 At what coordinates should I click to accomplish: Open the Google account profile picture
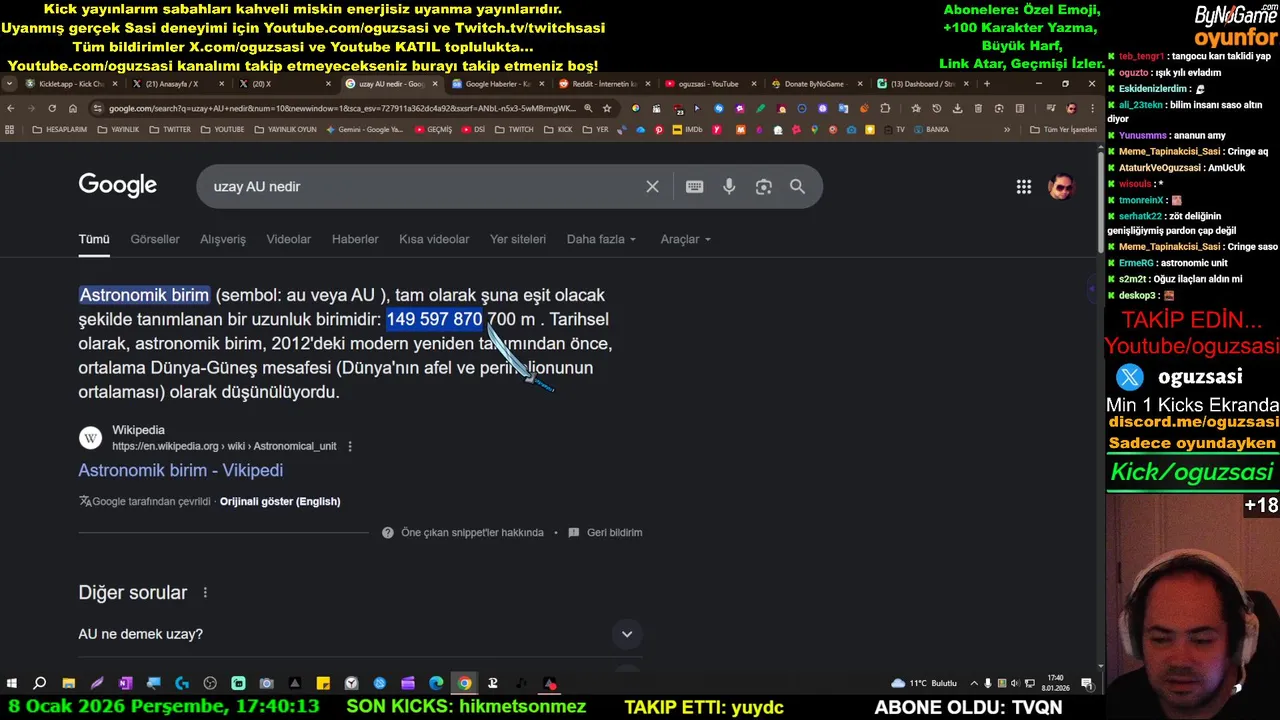1061,186
